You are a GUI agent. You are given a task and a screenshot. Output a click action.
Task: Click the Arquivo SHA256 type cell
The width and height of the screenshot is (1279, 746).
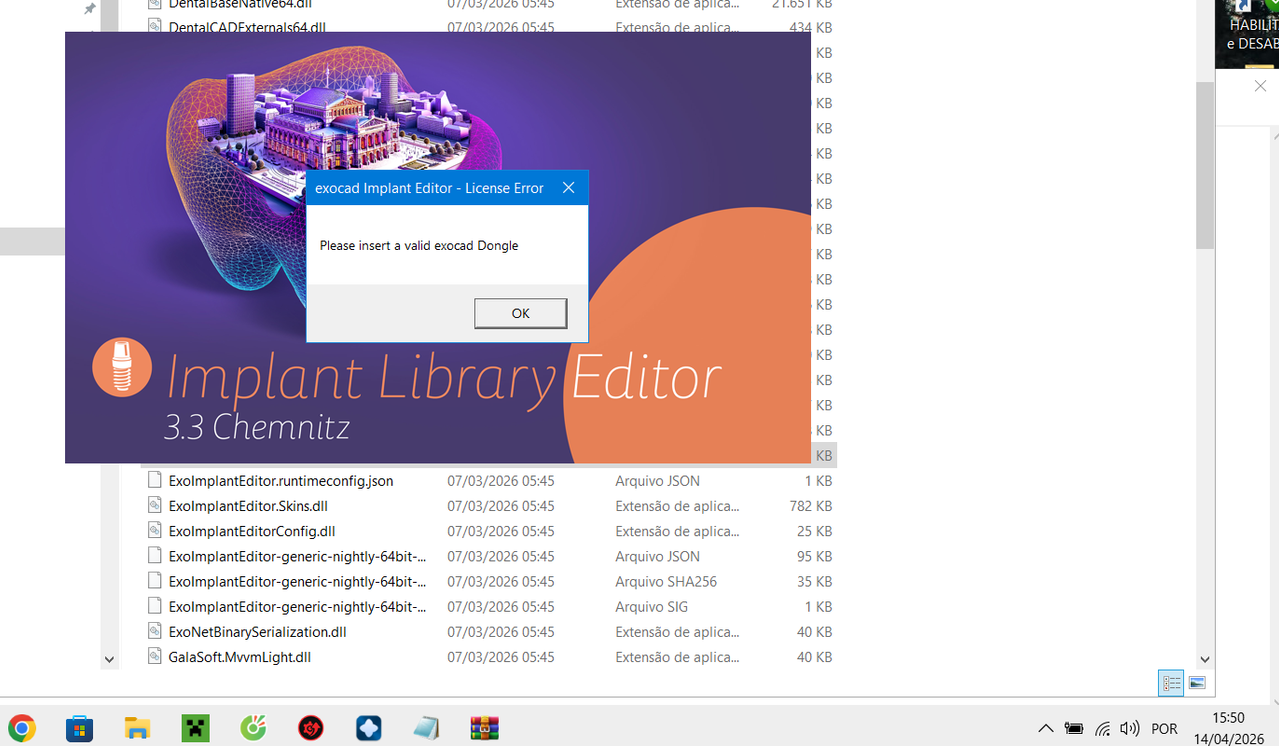pos(666,581)
